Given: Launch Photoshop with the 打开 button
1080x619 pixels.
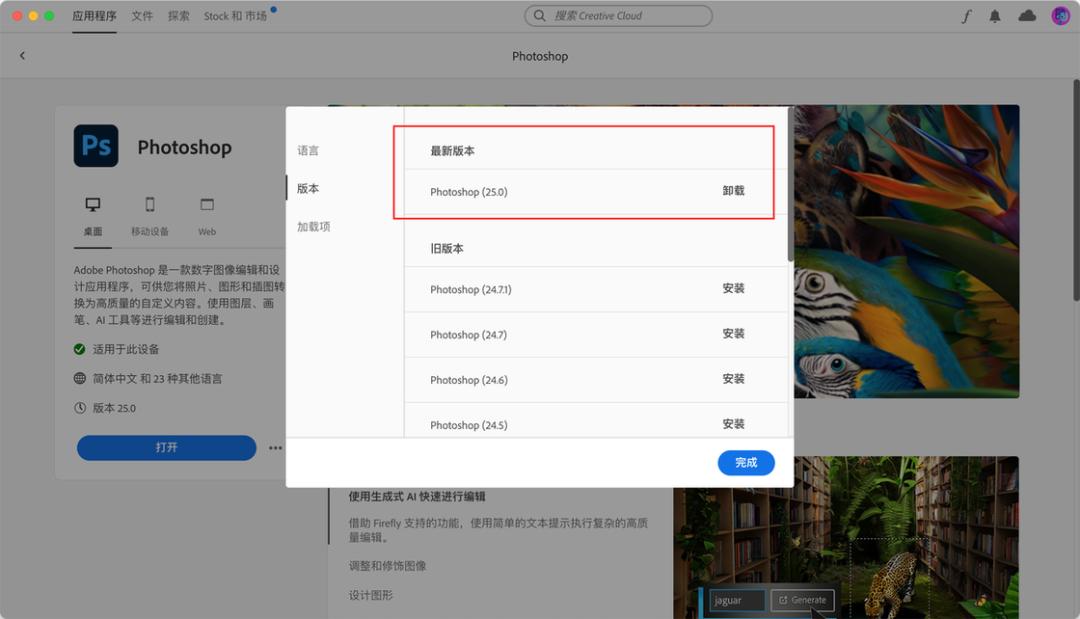Looking at the screenshot, I should click(x=166, y=448).
